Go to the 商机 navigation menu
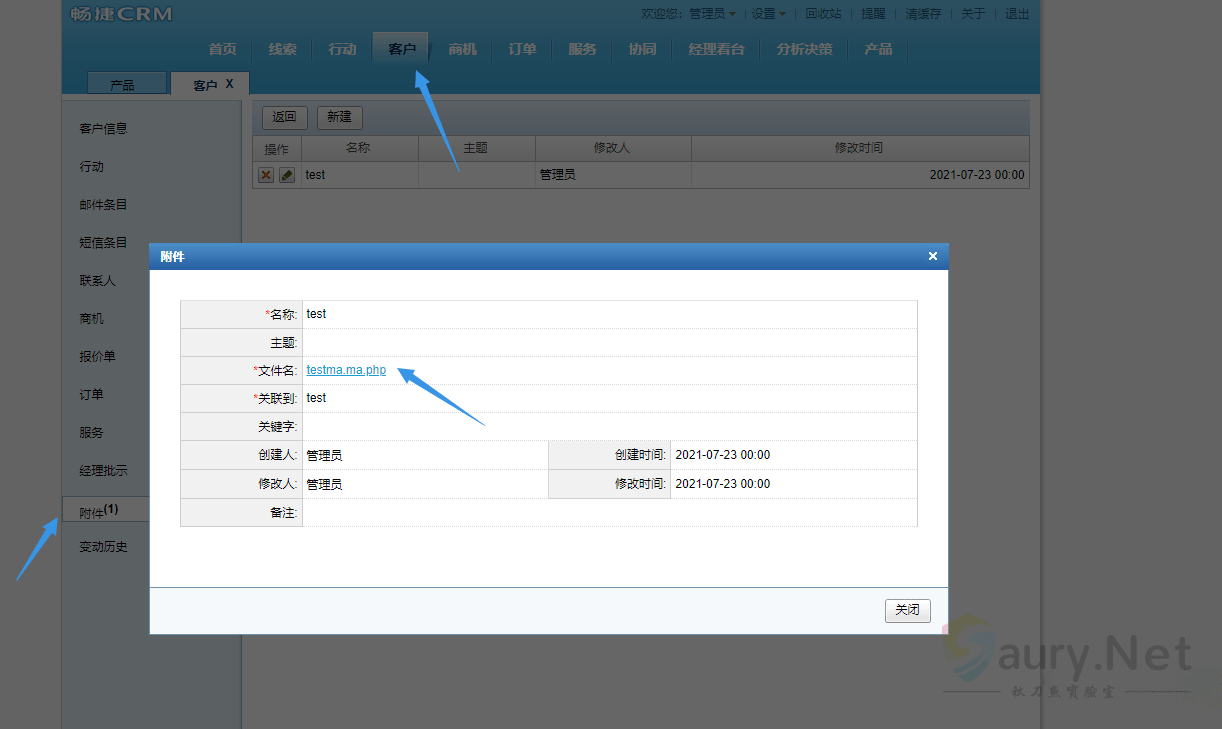The width and height of the screenshot is (1222, 729). [462, 49]
